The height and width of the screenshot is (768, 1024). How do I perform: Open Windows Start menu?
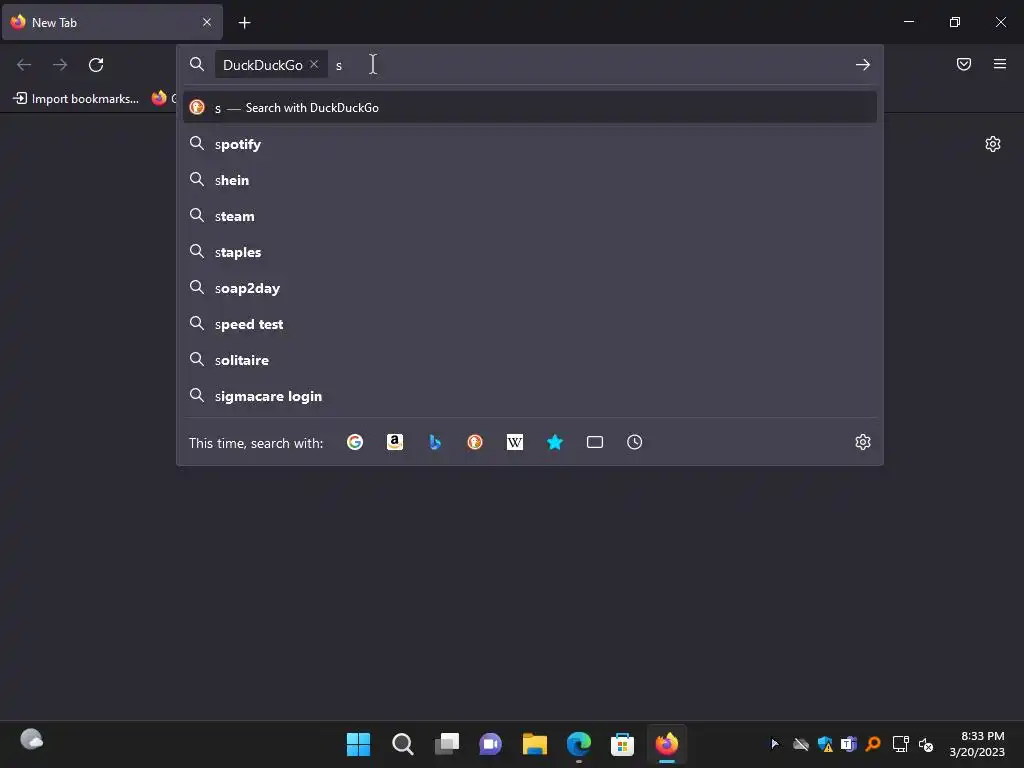click(x=358, y=744)
